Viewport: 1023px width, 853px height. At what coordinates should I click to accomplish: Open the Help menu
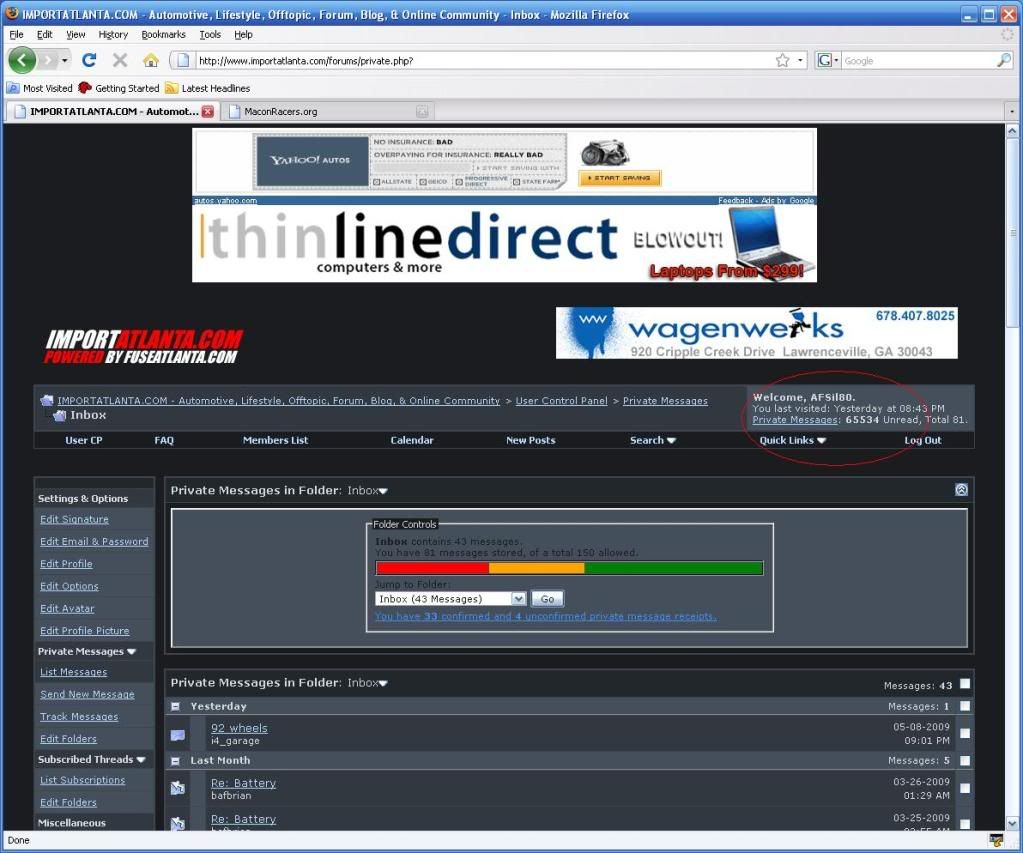(243, 35)
